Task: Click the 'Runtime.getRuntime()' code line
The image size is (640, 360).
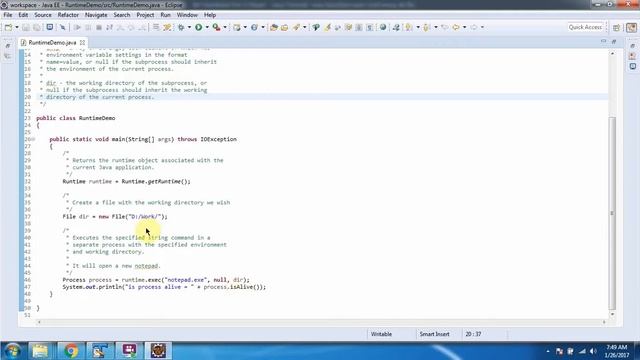Action: click(x=127, y=181)
